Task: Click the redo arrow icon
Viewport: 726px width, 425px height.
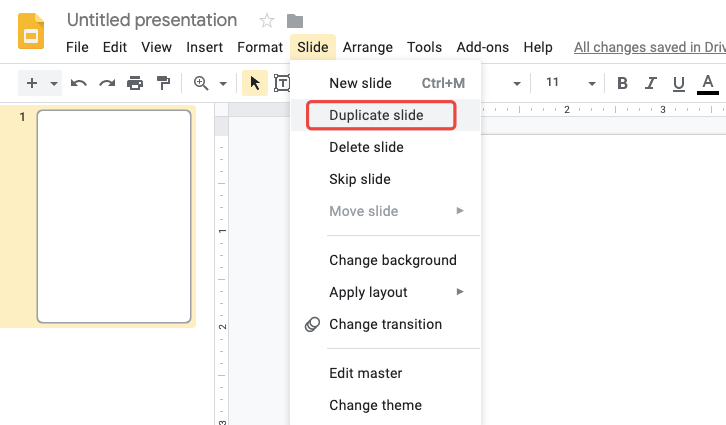Action: coord(107,83)
